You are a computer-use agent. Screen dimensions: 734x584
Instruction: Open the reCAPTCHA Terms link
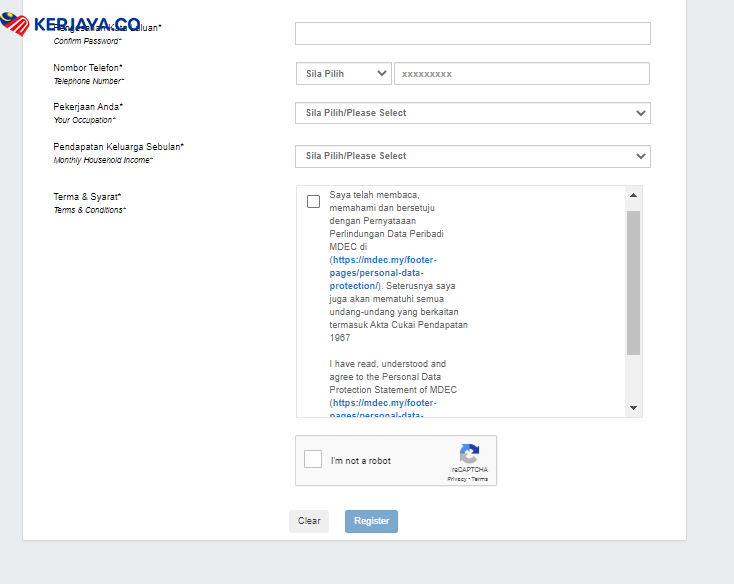coord(480,479)
